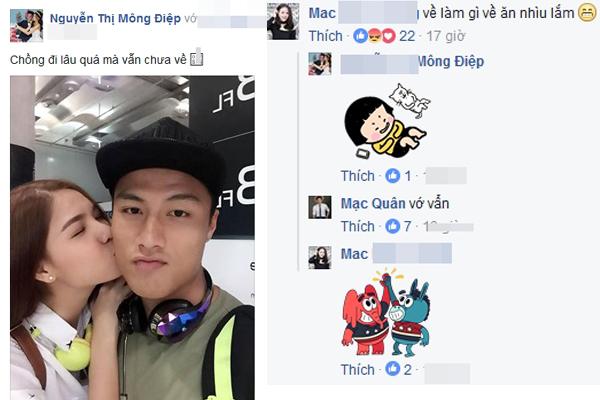Screen dimensions: 600x400
Task: Click the elephant and donkey high-five sticker
Action: 386,312
